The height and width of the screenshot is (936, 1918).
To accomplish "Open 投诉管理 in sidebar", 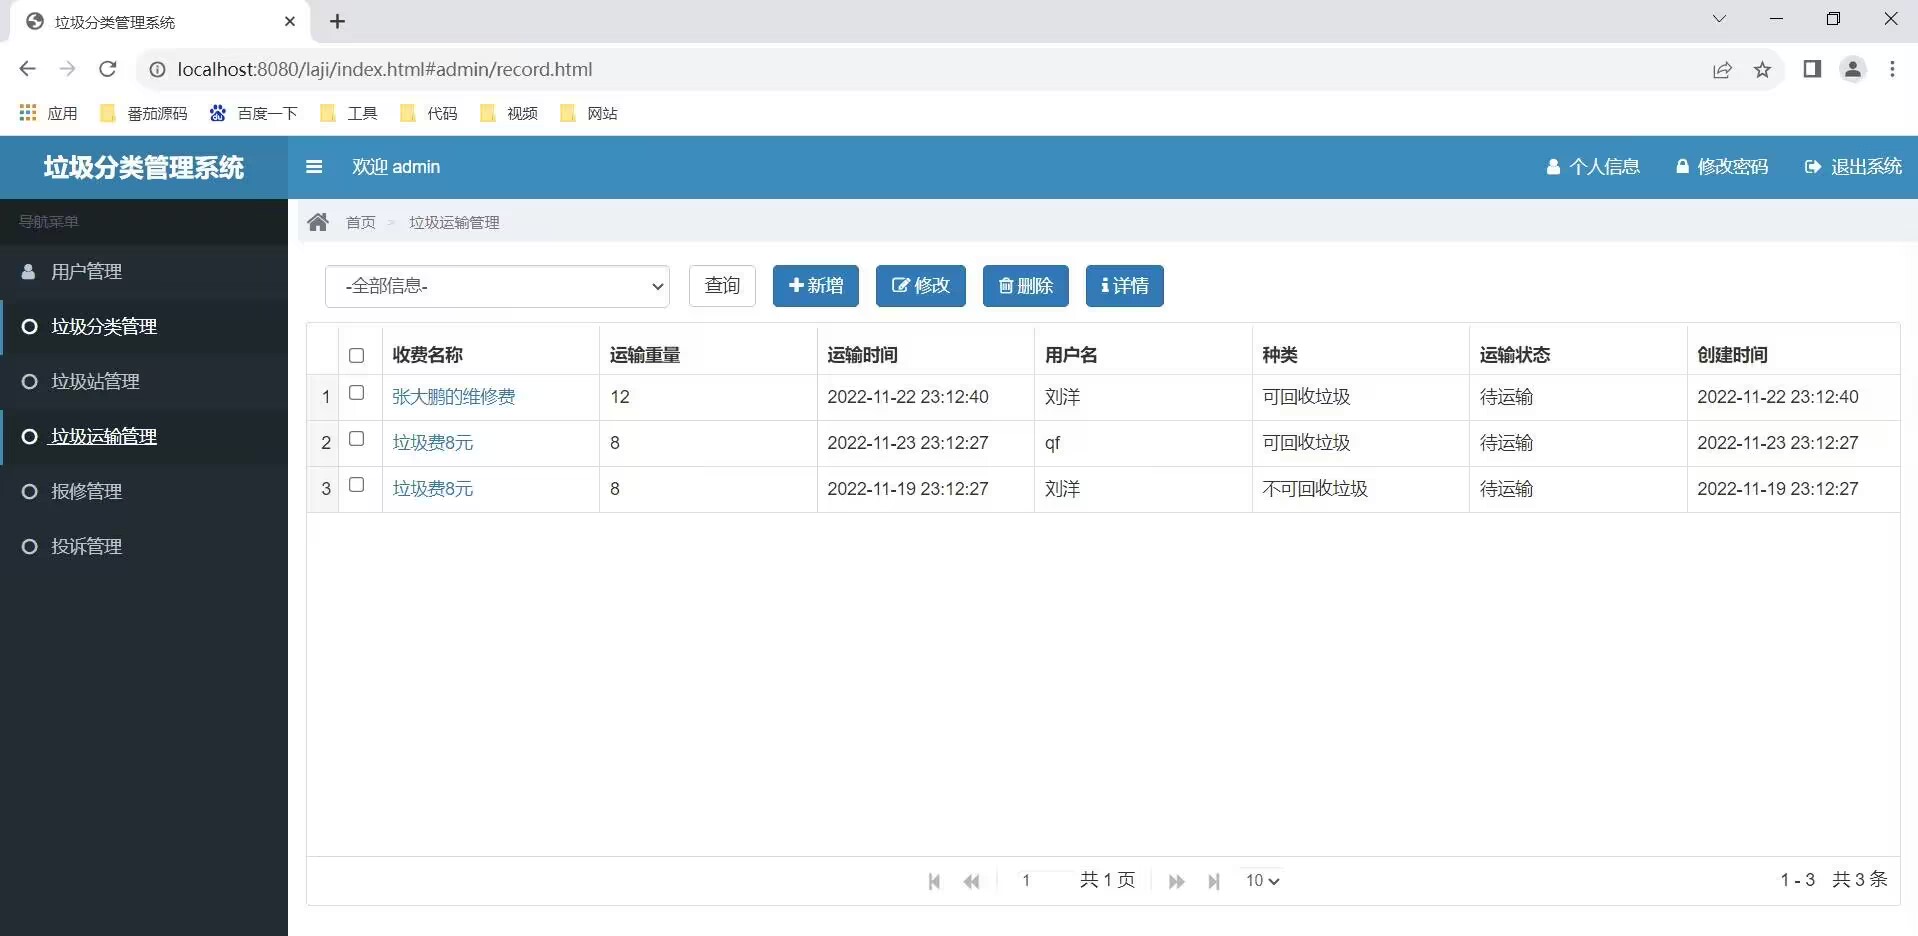I will tap(144, 547).
